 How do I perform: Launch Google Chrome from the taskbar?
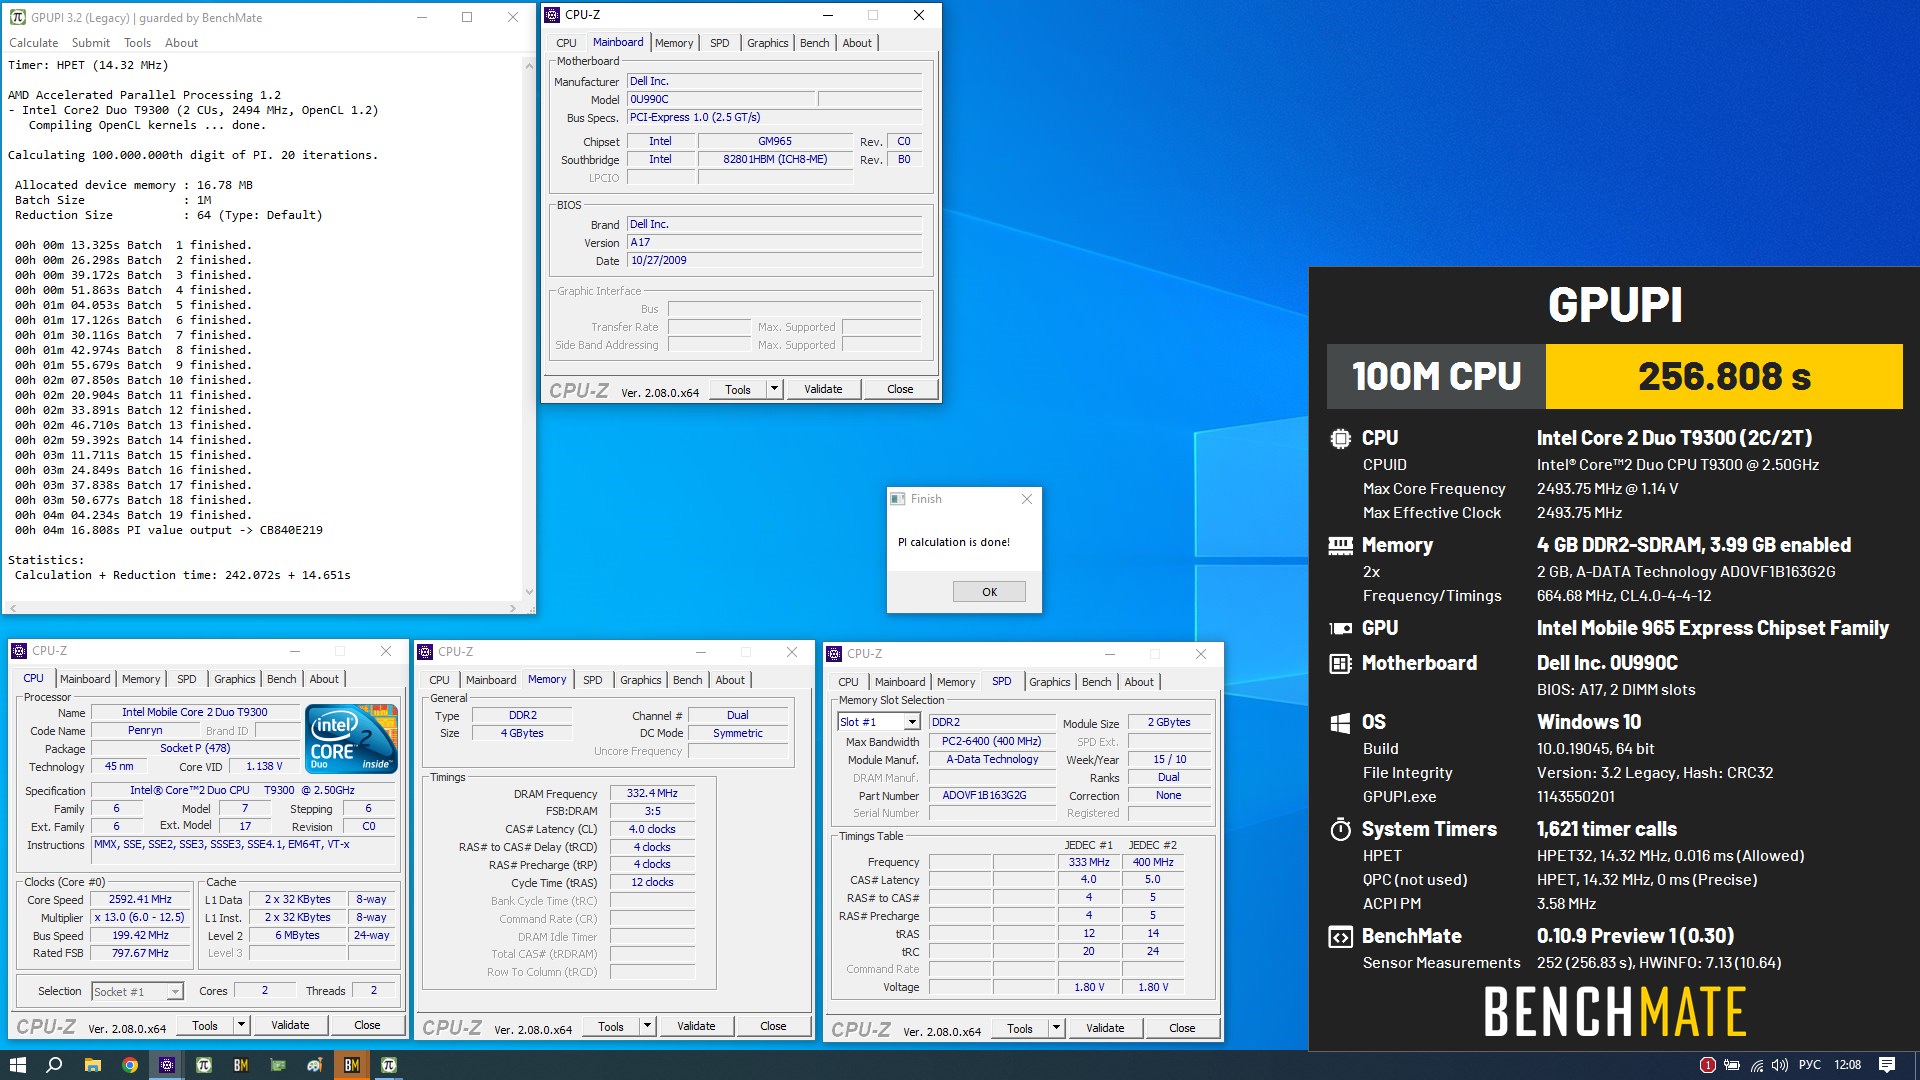[130, 1065]
